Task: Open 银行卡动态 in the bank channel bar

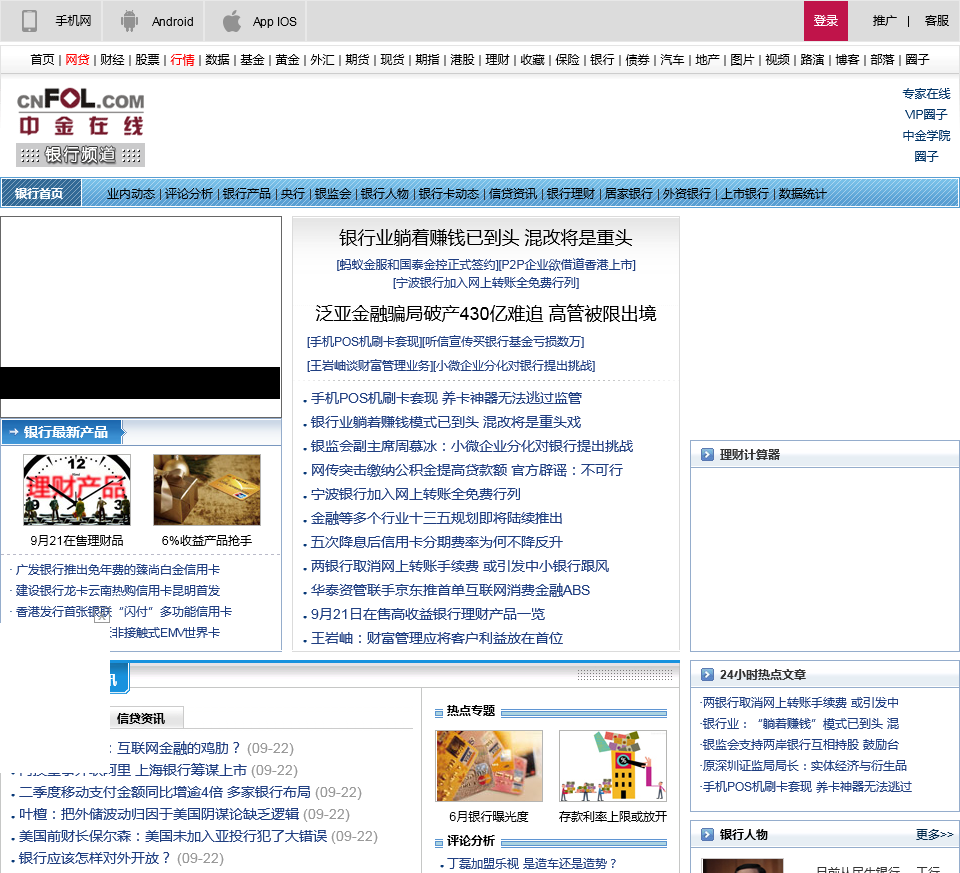Action: 449,193
